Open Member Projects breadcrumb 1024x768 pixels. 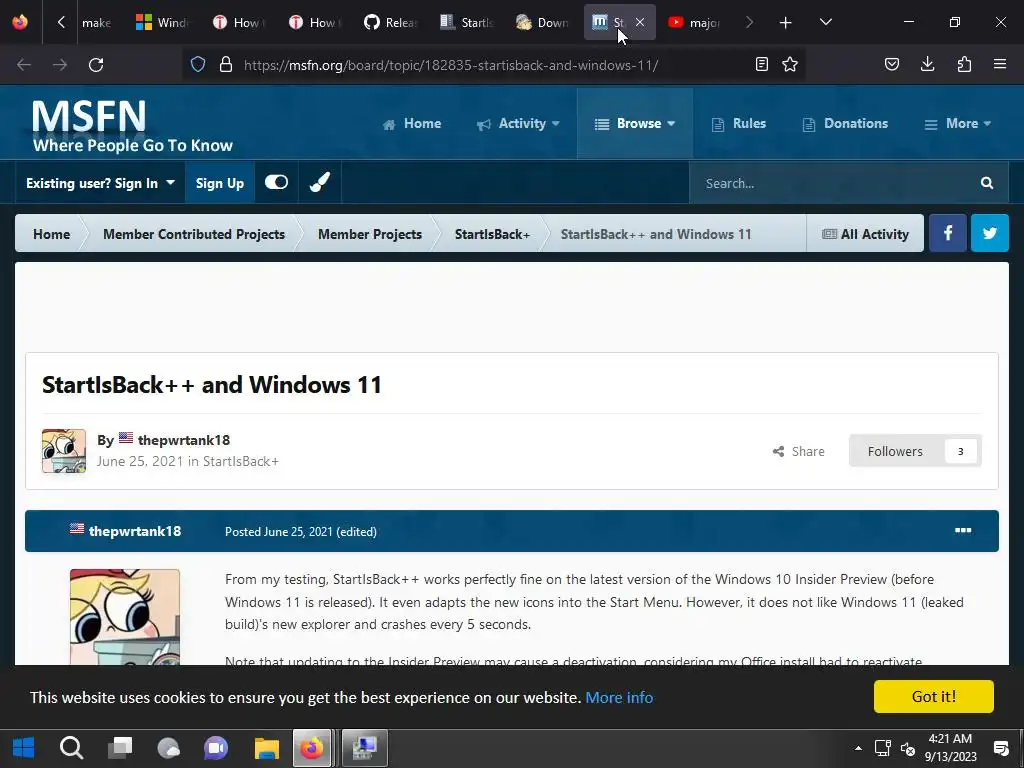(370, 234)
